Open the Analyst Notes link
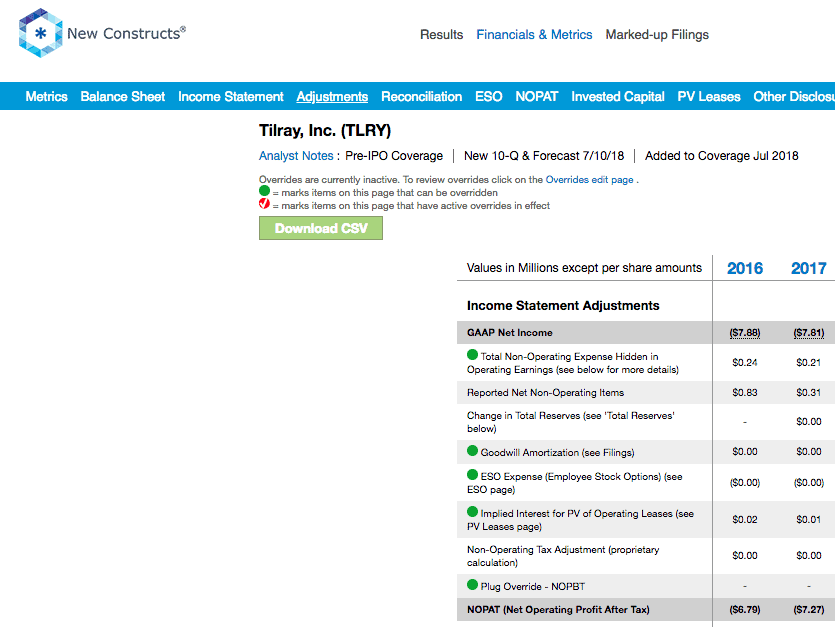The height and width of the screenshot is (627, 835). coord(296,156)
